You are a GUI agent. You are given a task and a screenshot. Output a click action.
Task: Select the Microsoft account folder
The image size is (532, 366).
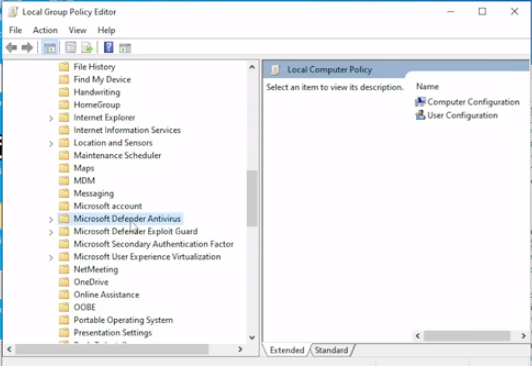point(108,206)
